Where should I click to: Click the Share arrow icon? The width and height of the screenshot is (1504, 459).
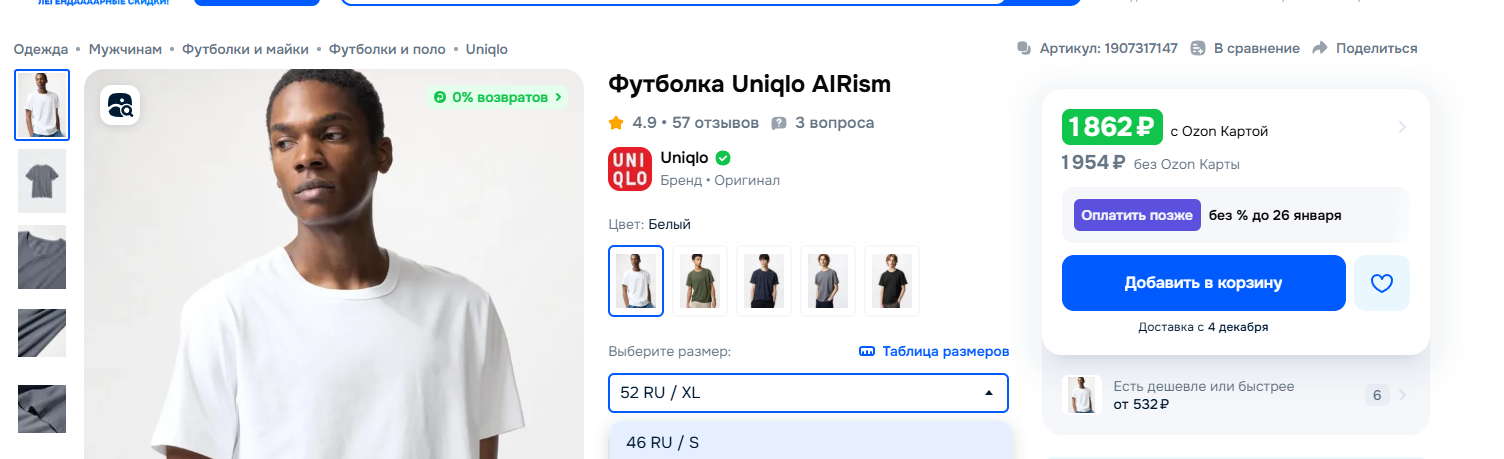click(x=1319, y=48)
